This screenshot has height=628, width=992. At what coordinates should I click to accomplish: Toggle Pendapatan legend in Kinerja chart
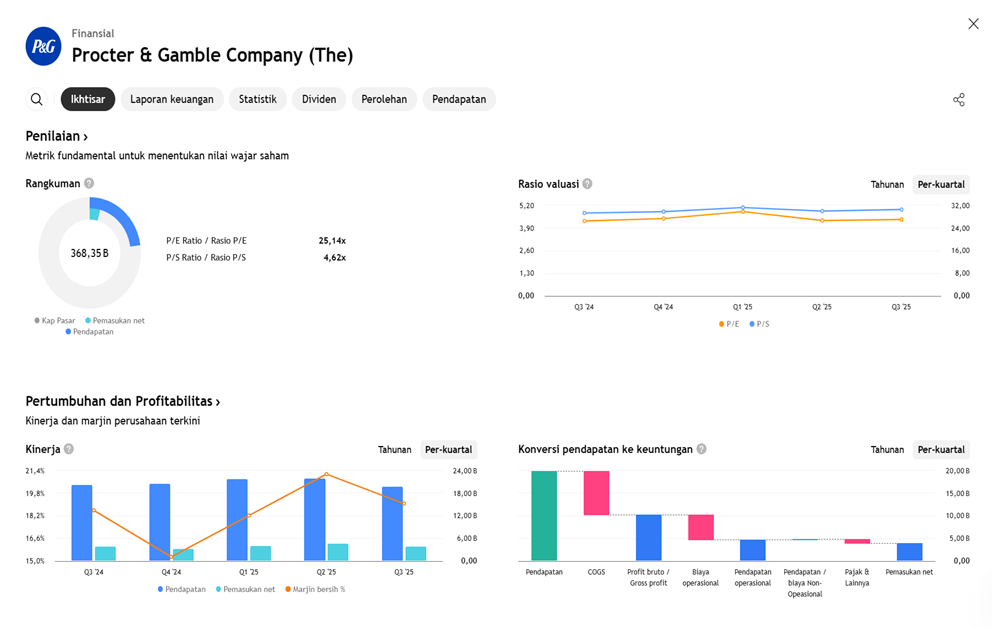182,589
